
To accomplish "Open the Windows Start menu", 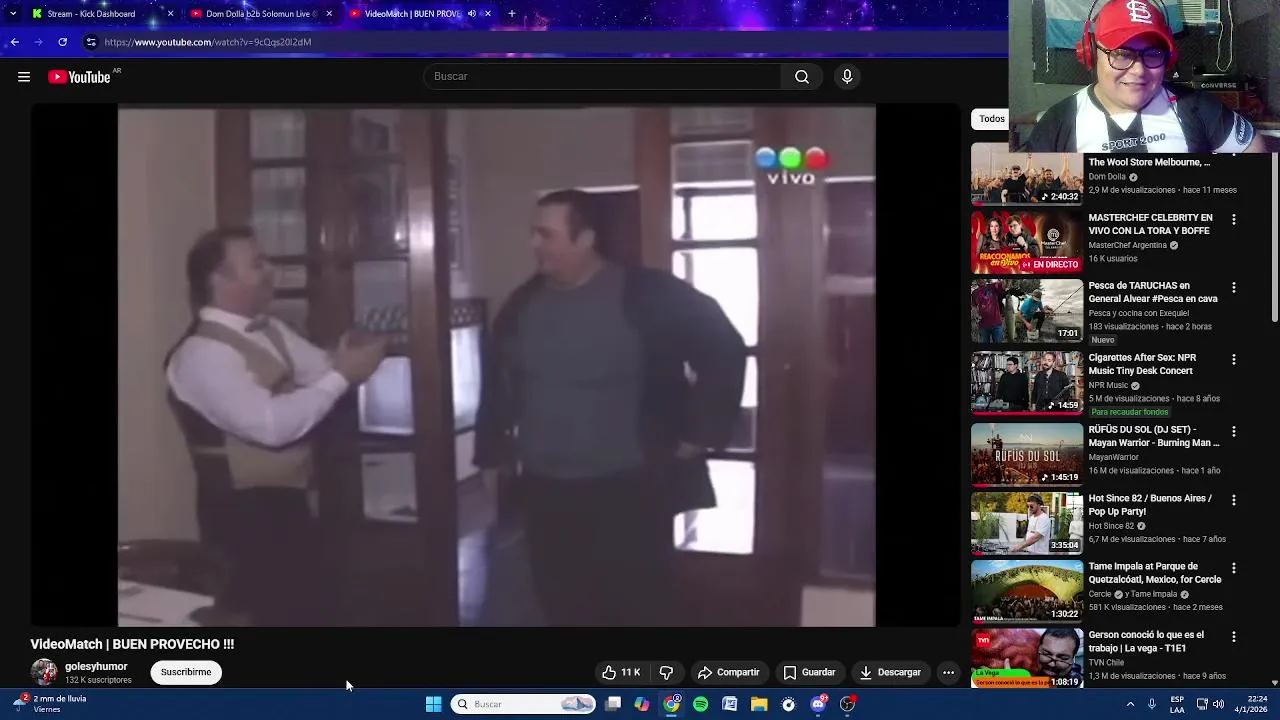I will tap(433, 704).
